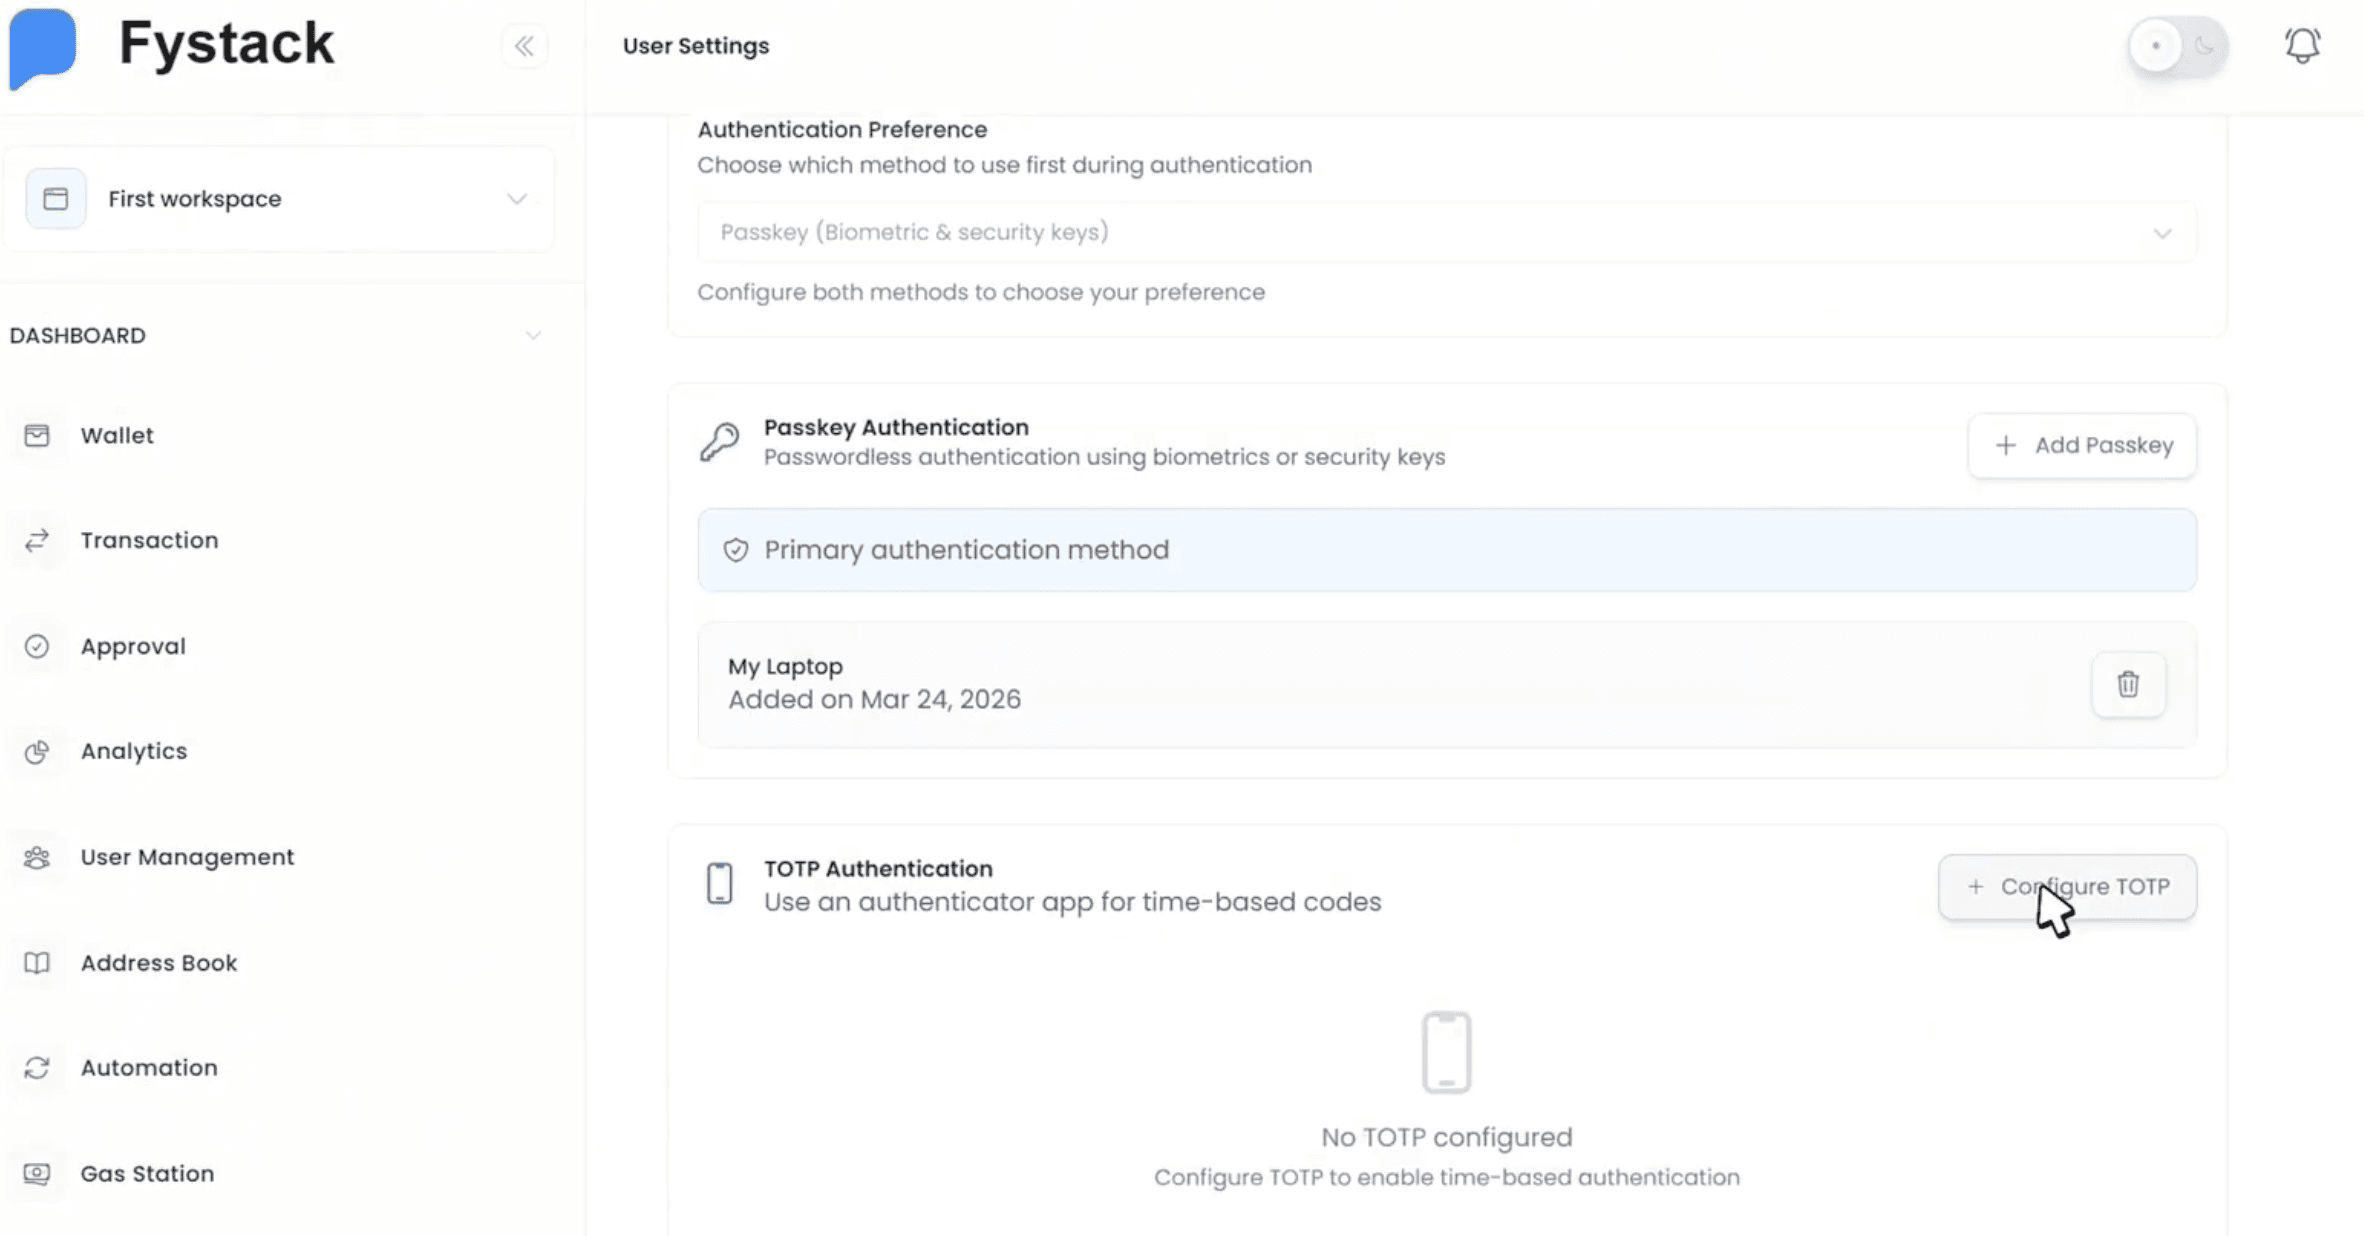Image resolution: width=2364 pixels, height=1236 pixels.
Task: Select Wallet in the sidebar menu
Action: point(117,435)
